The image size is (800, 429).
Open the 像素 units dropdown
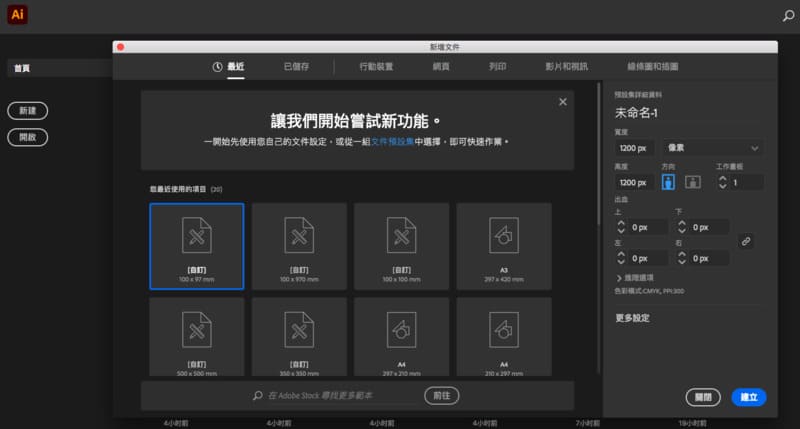coord(713,148)
